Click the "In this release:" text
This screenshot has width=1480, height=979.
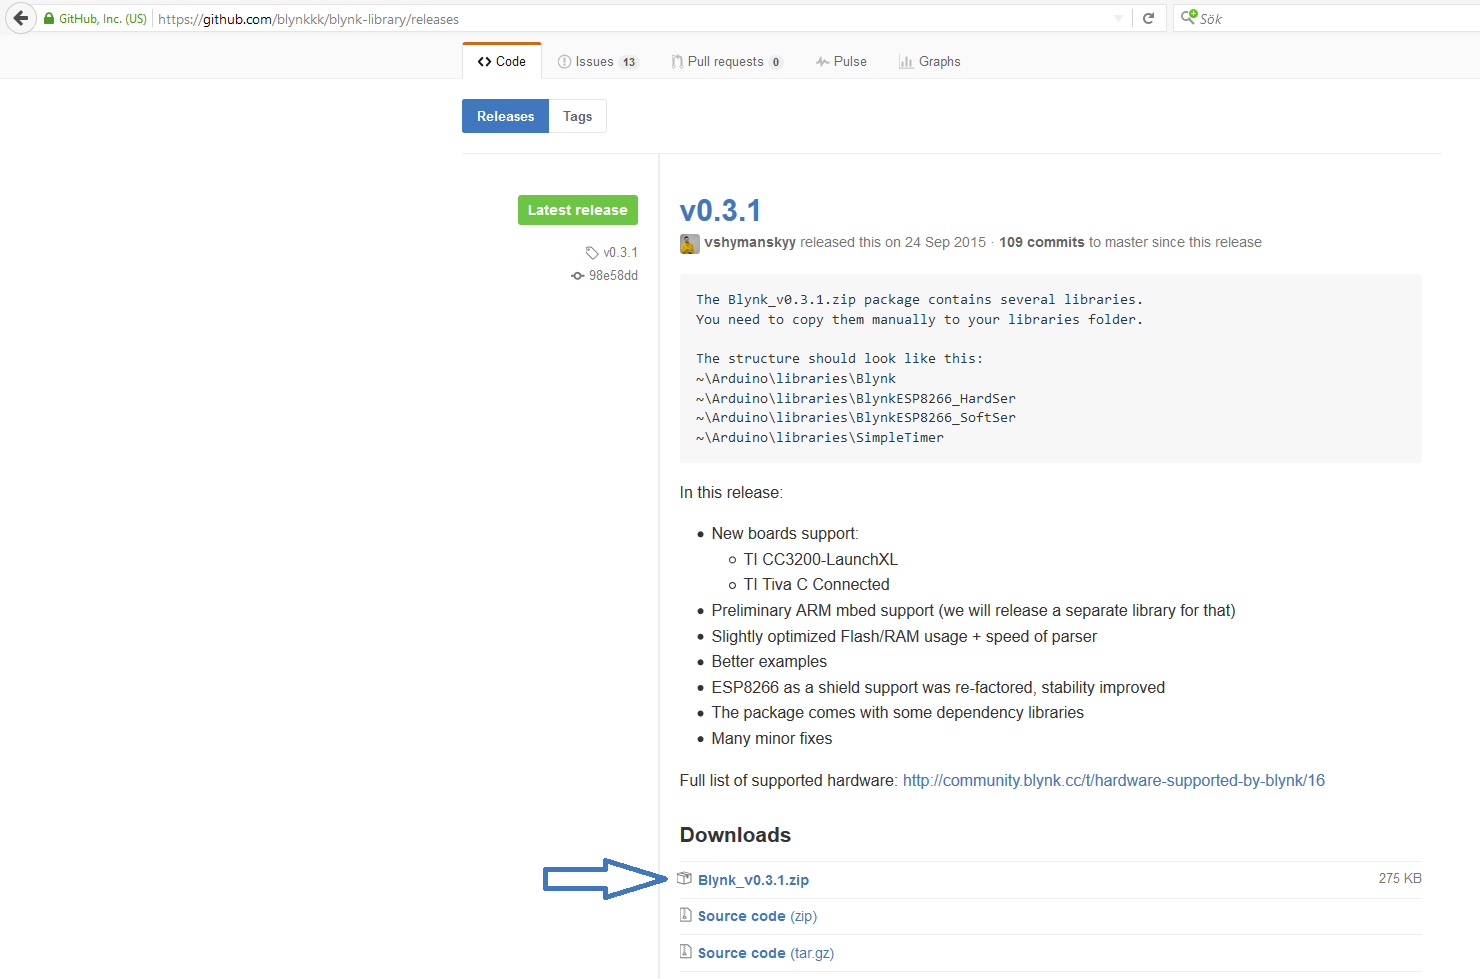(x=731, y=492)
